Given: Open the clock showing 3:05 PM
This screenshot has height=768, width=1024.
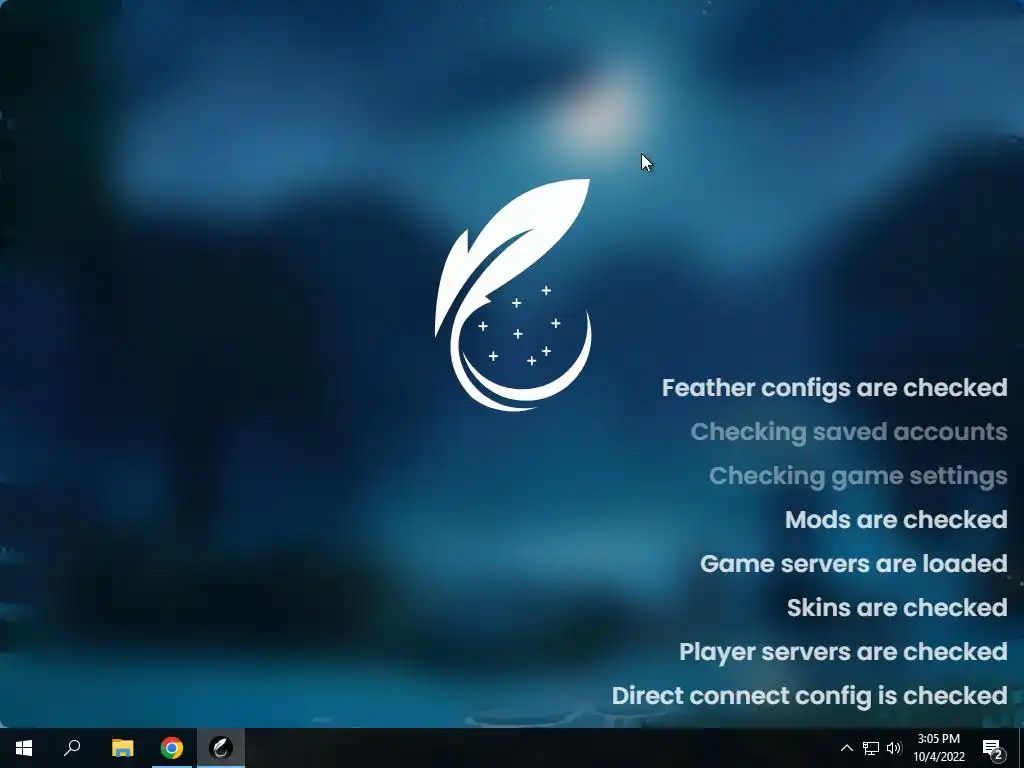Looking at the screenshot, I should point(938,748).
